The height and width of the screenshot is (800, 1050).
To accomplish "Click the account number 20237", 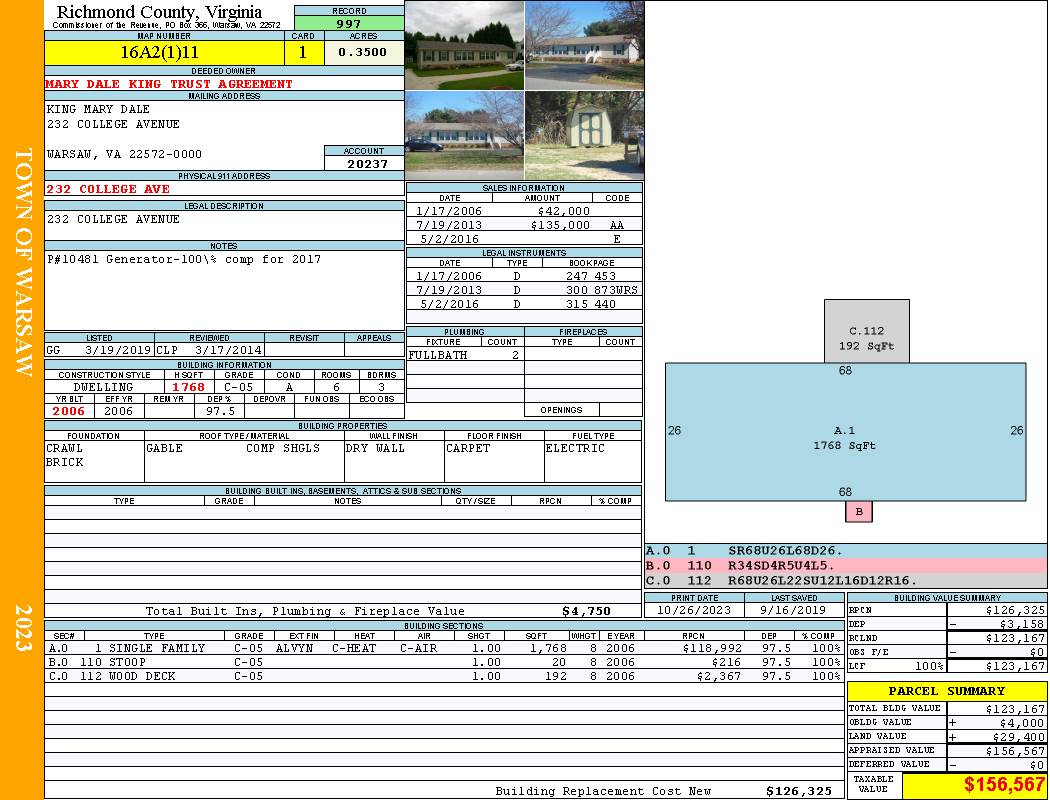I will point(365,164).
